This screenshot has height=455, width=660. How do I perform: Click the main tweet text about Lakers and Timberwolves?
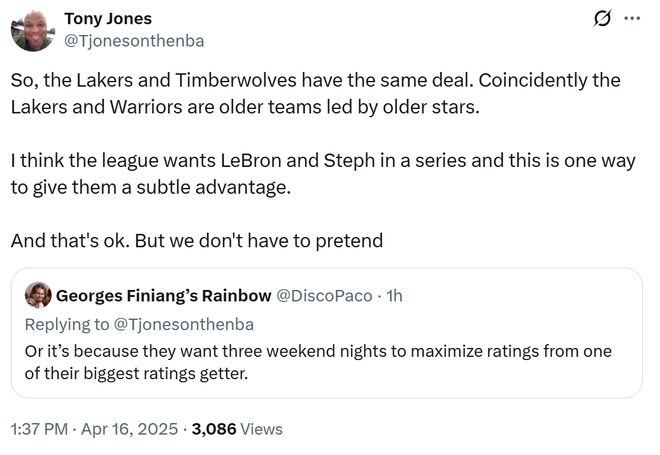click(316, 93)
